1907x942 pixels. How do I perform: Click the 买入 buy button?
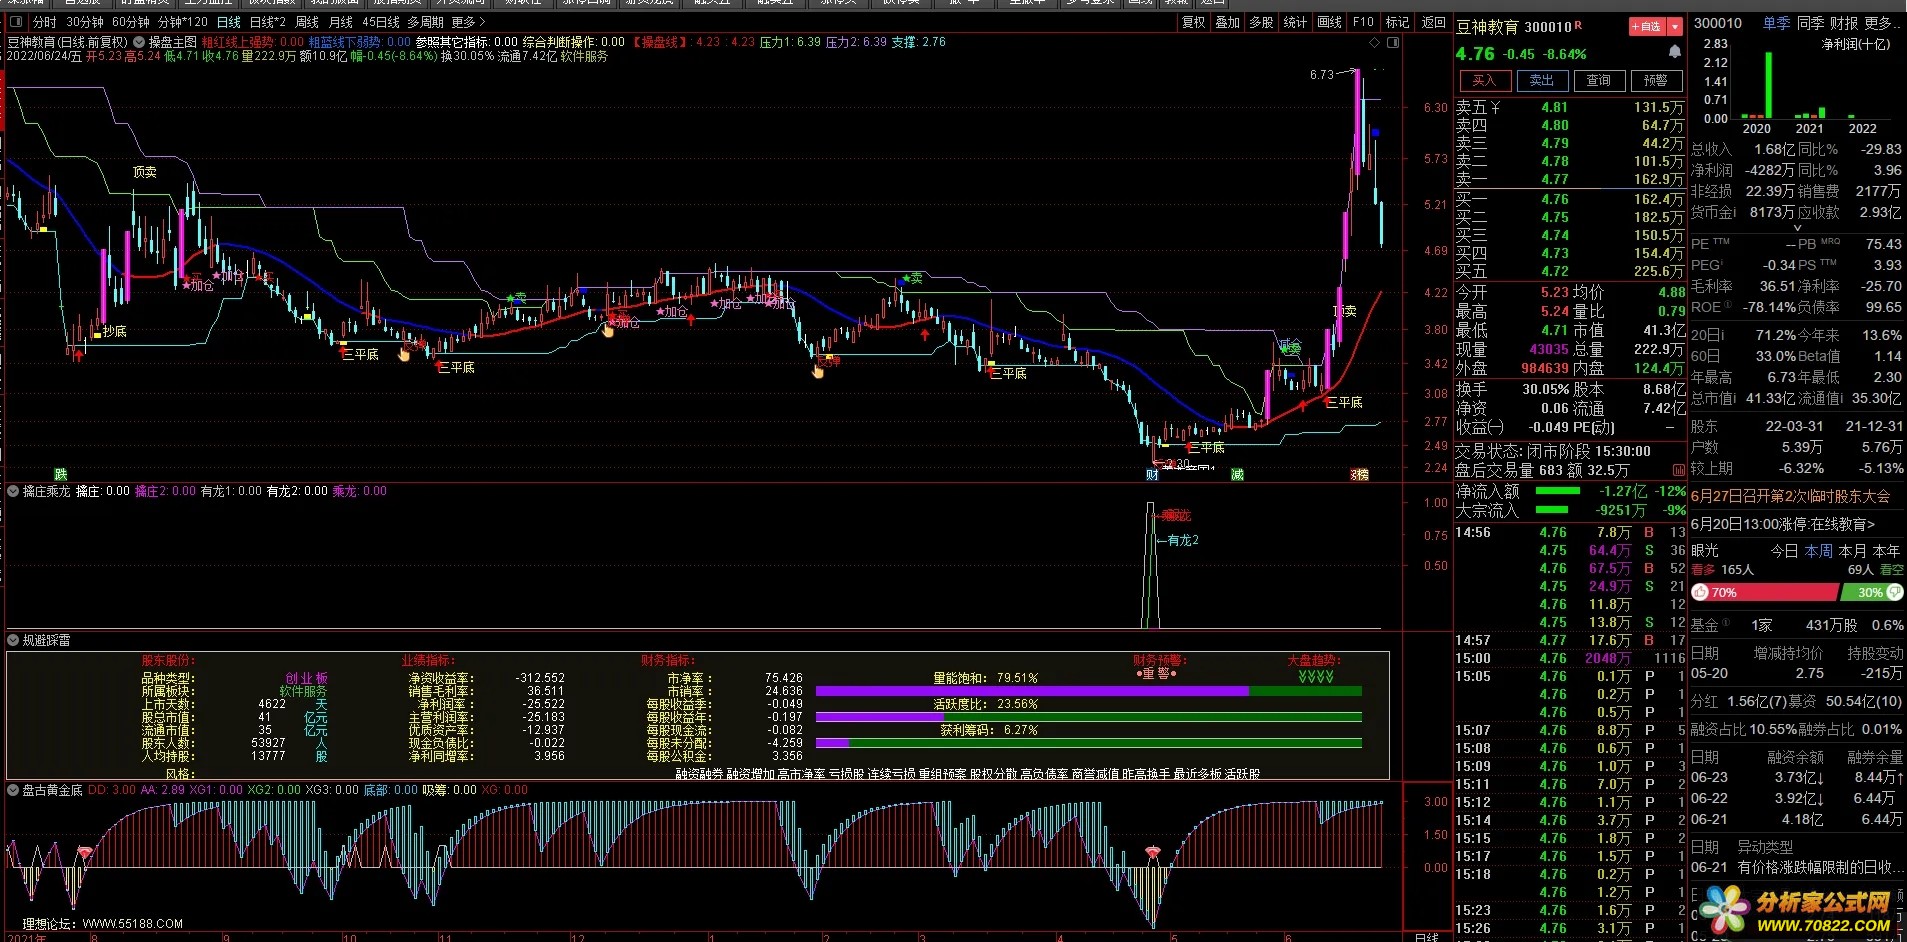(1484, 80)
